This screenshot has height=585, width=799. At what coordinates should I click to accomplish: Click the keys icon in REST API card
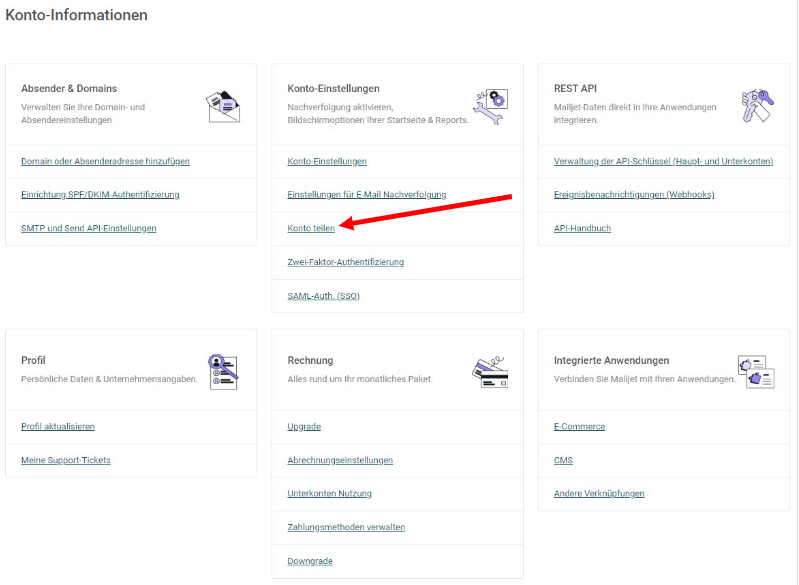pyautogui.click(x=757, y=105)
